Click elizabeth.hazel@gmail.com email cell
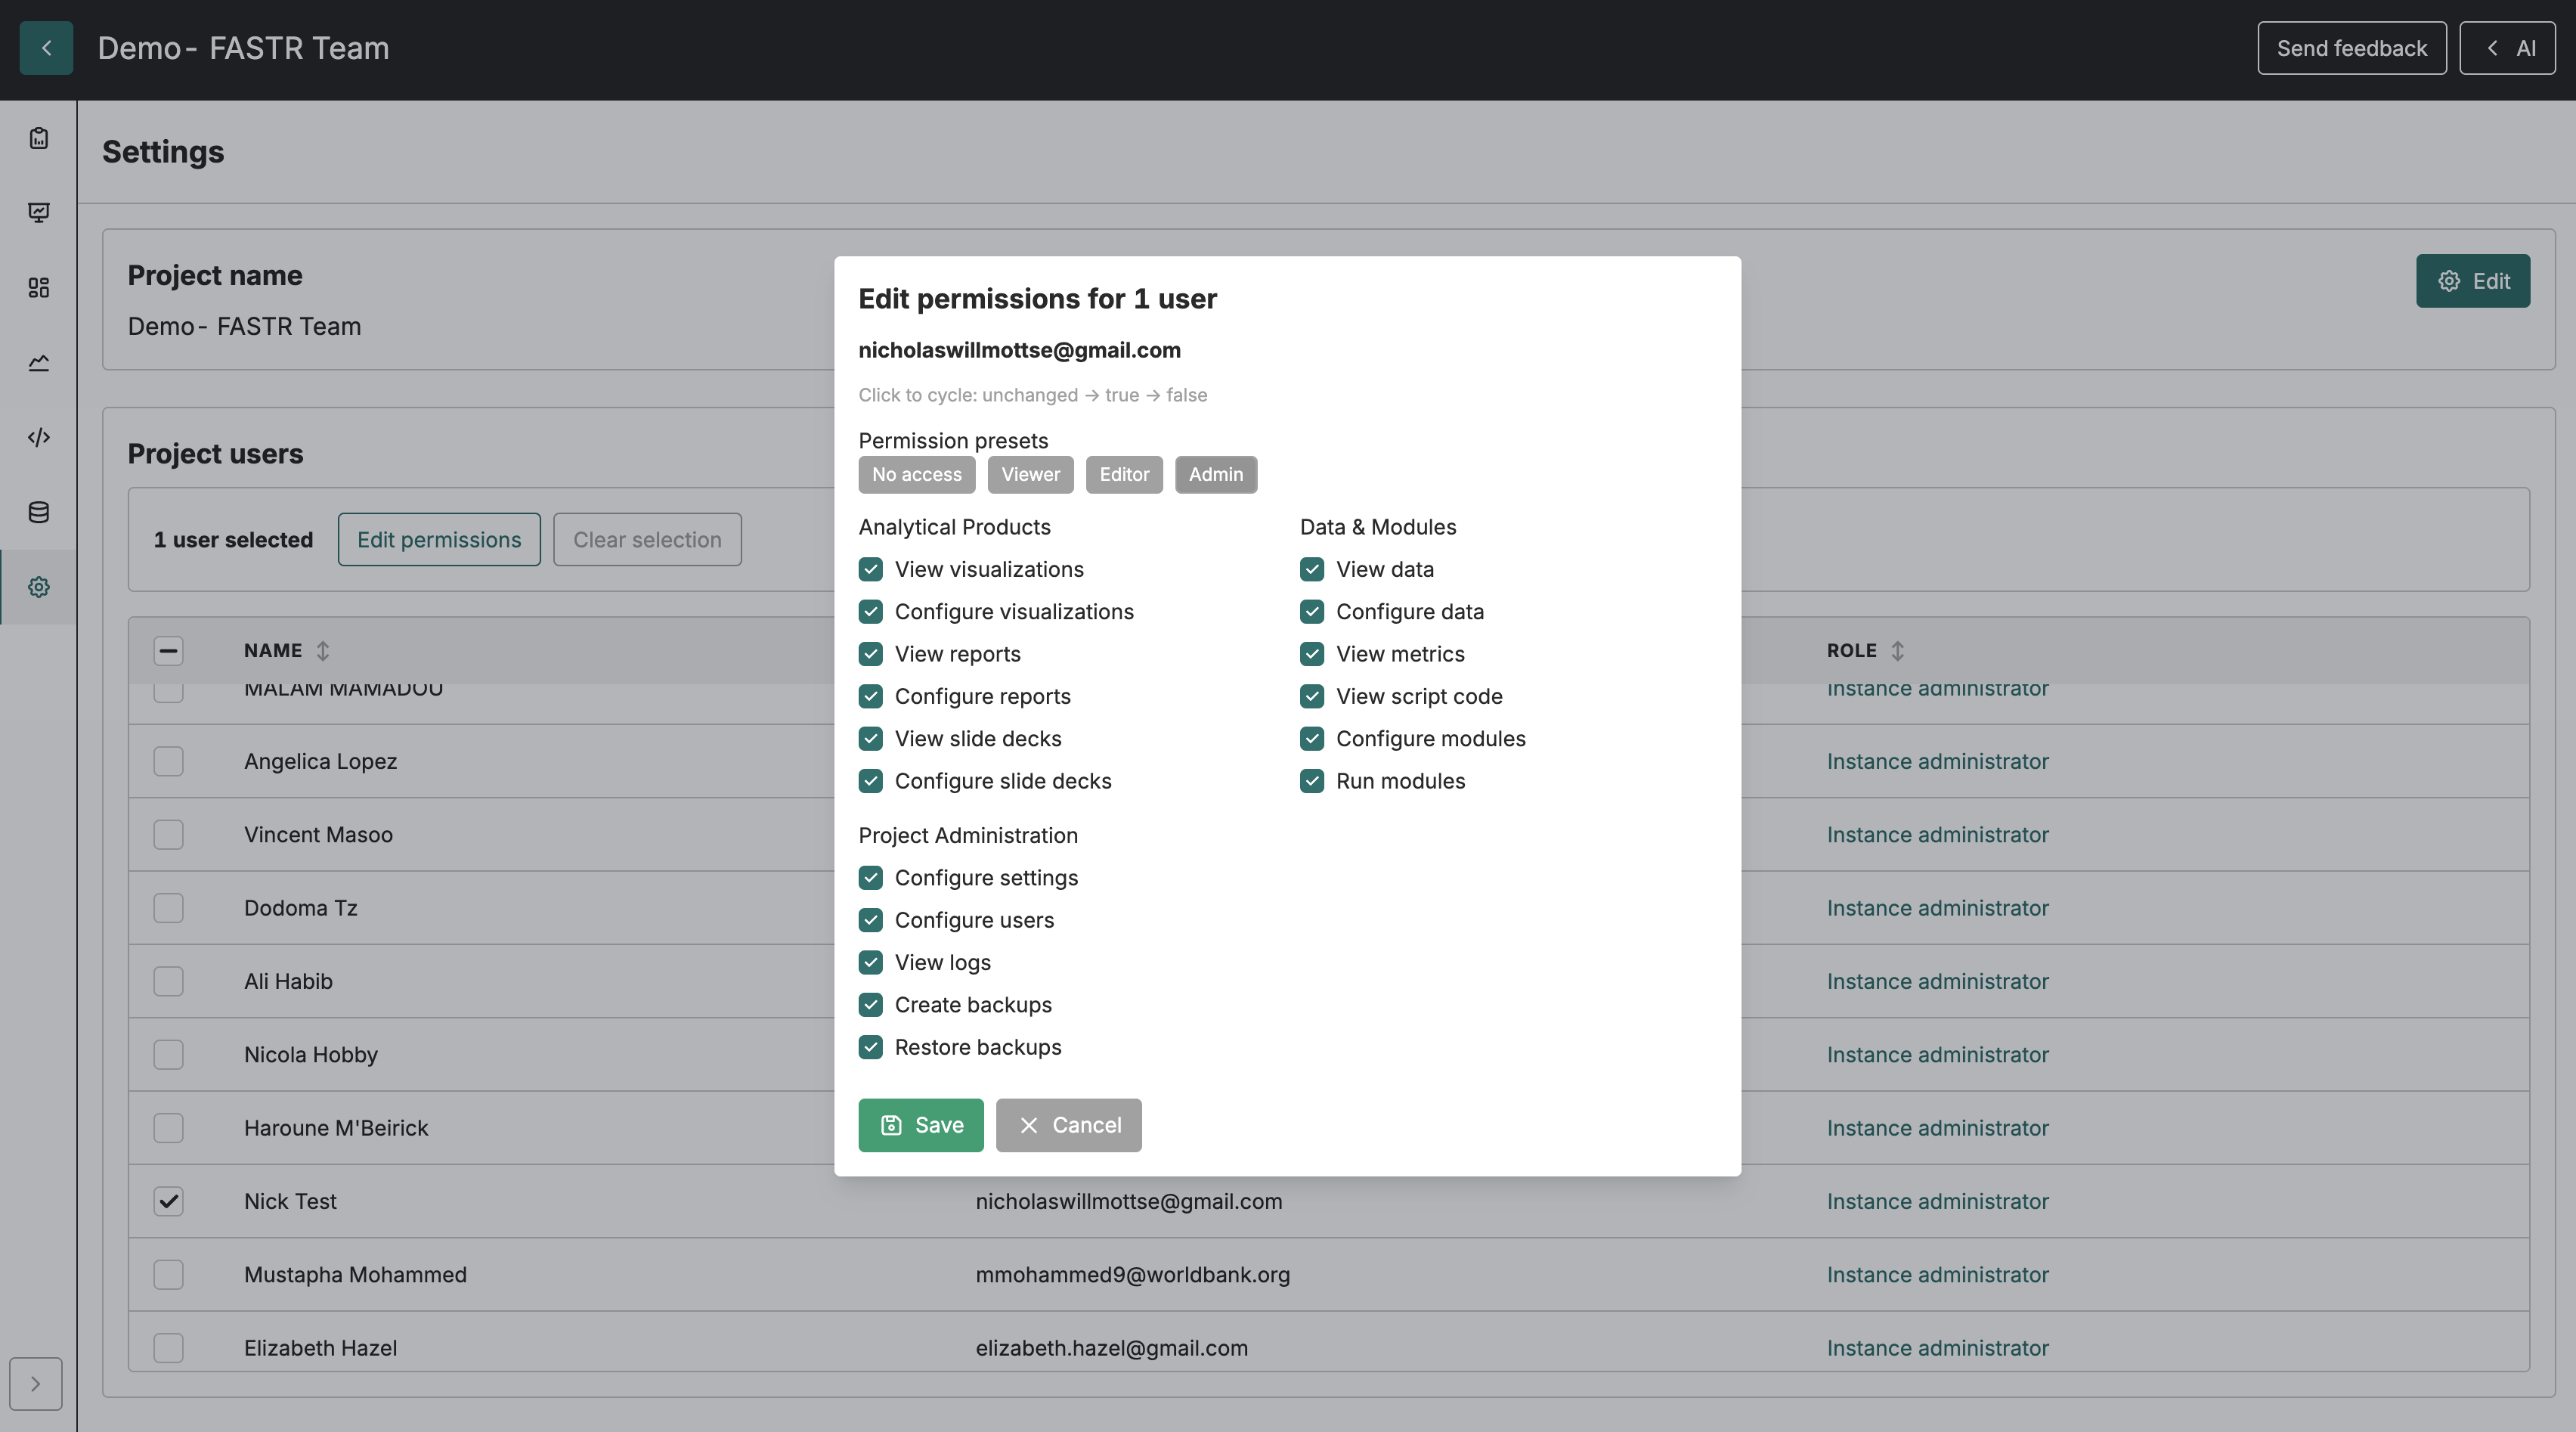This screenshot has height=1432, width=2576. coord(1112,1348)
